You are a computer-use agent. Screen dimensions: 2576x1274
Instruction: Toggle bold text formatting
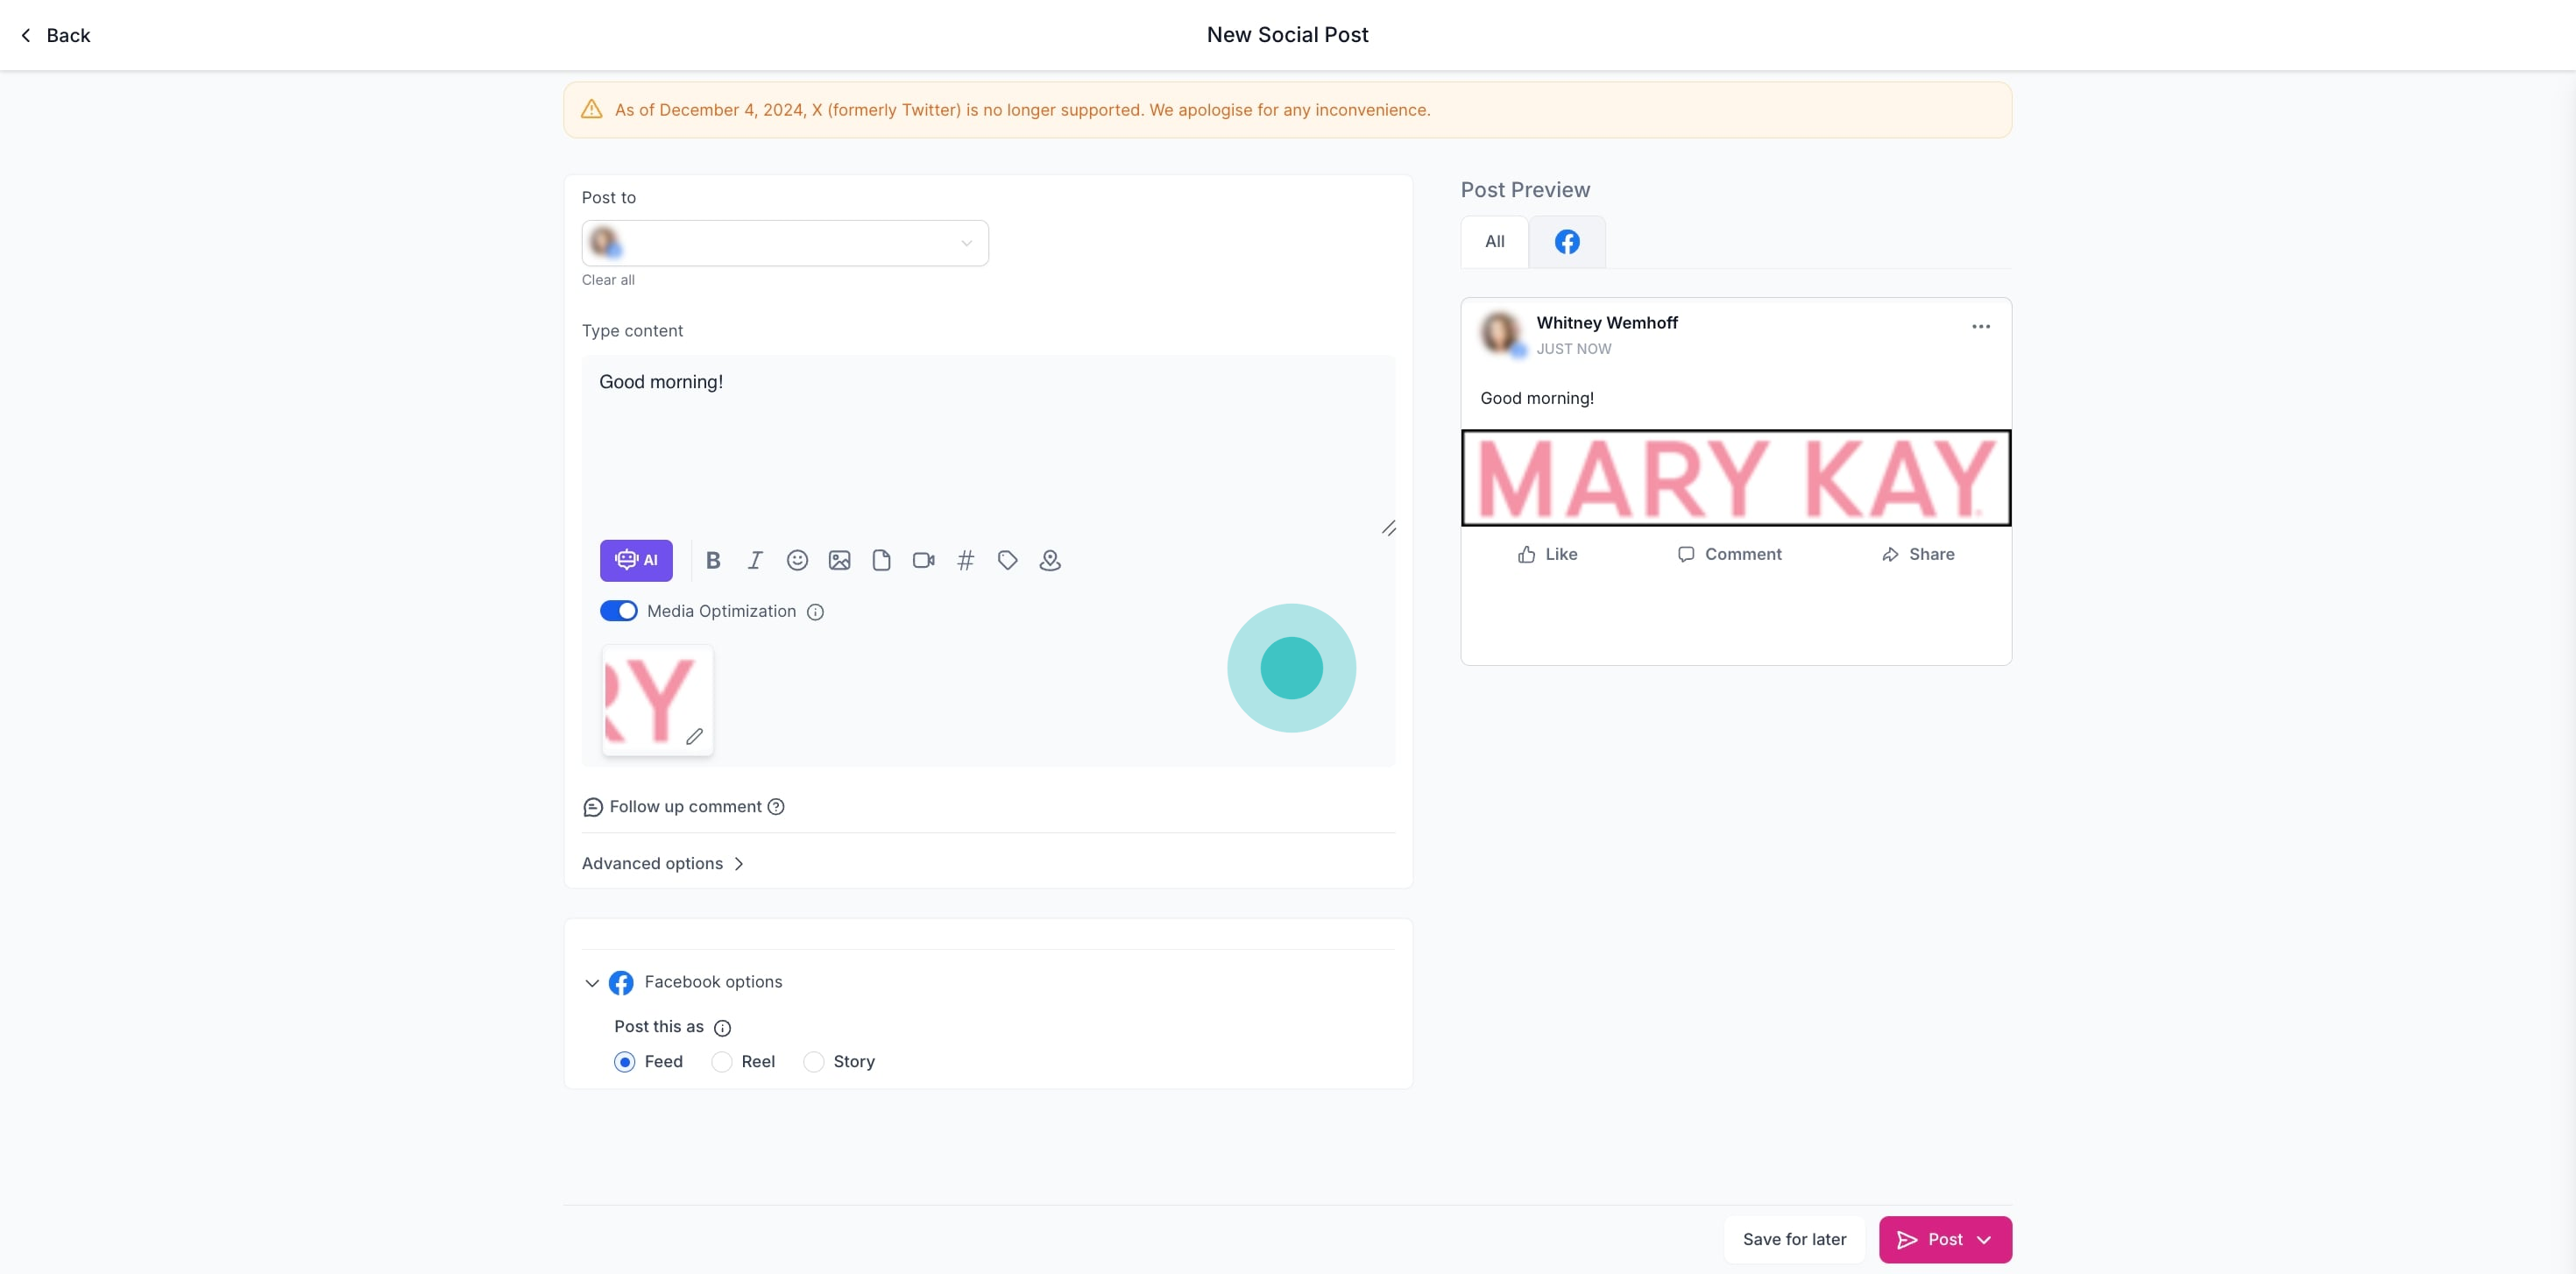[713, 560]
